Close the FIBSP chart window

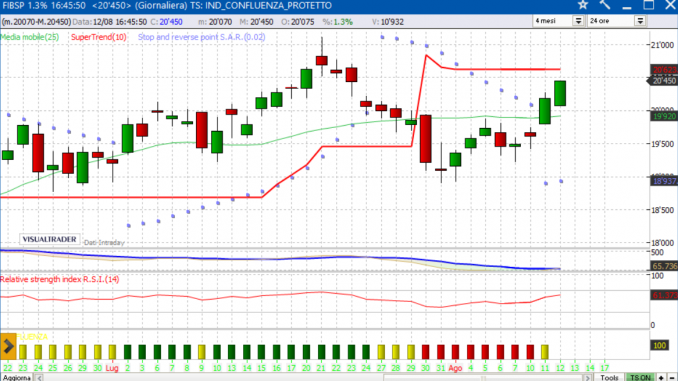pyautogui.click(x=670, y=5)
